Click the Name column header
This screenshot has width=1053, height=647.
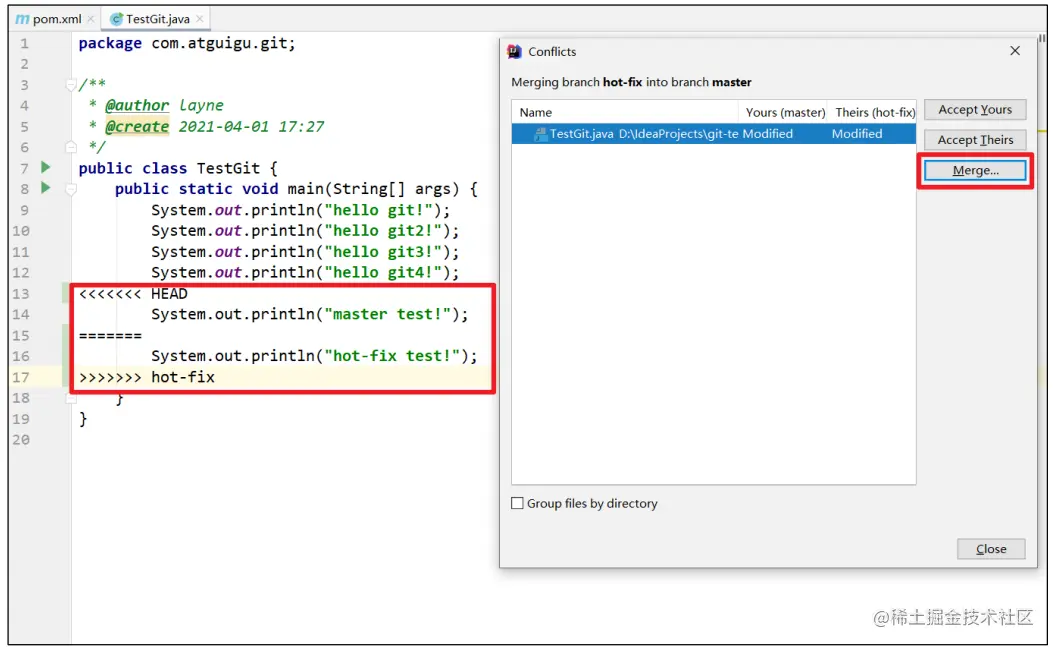(625, 112)
